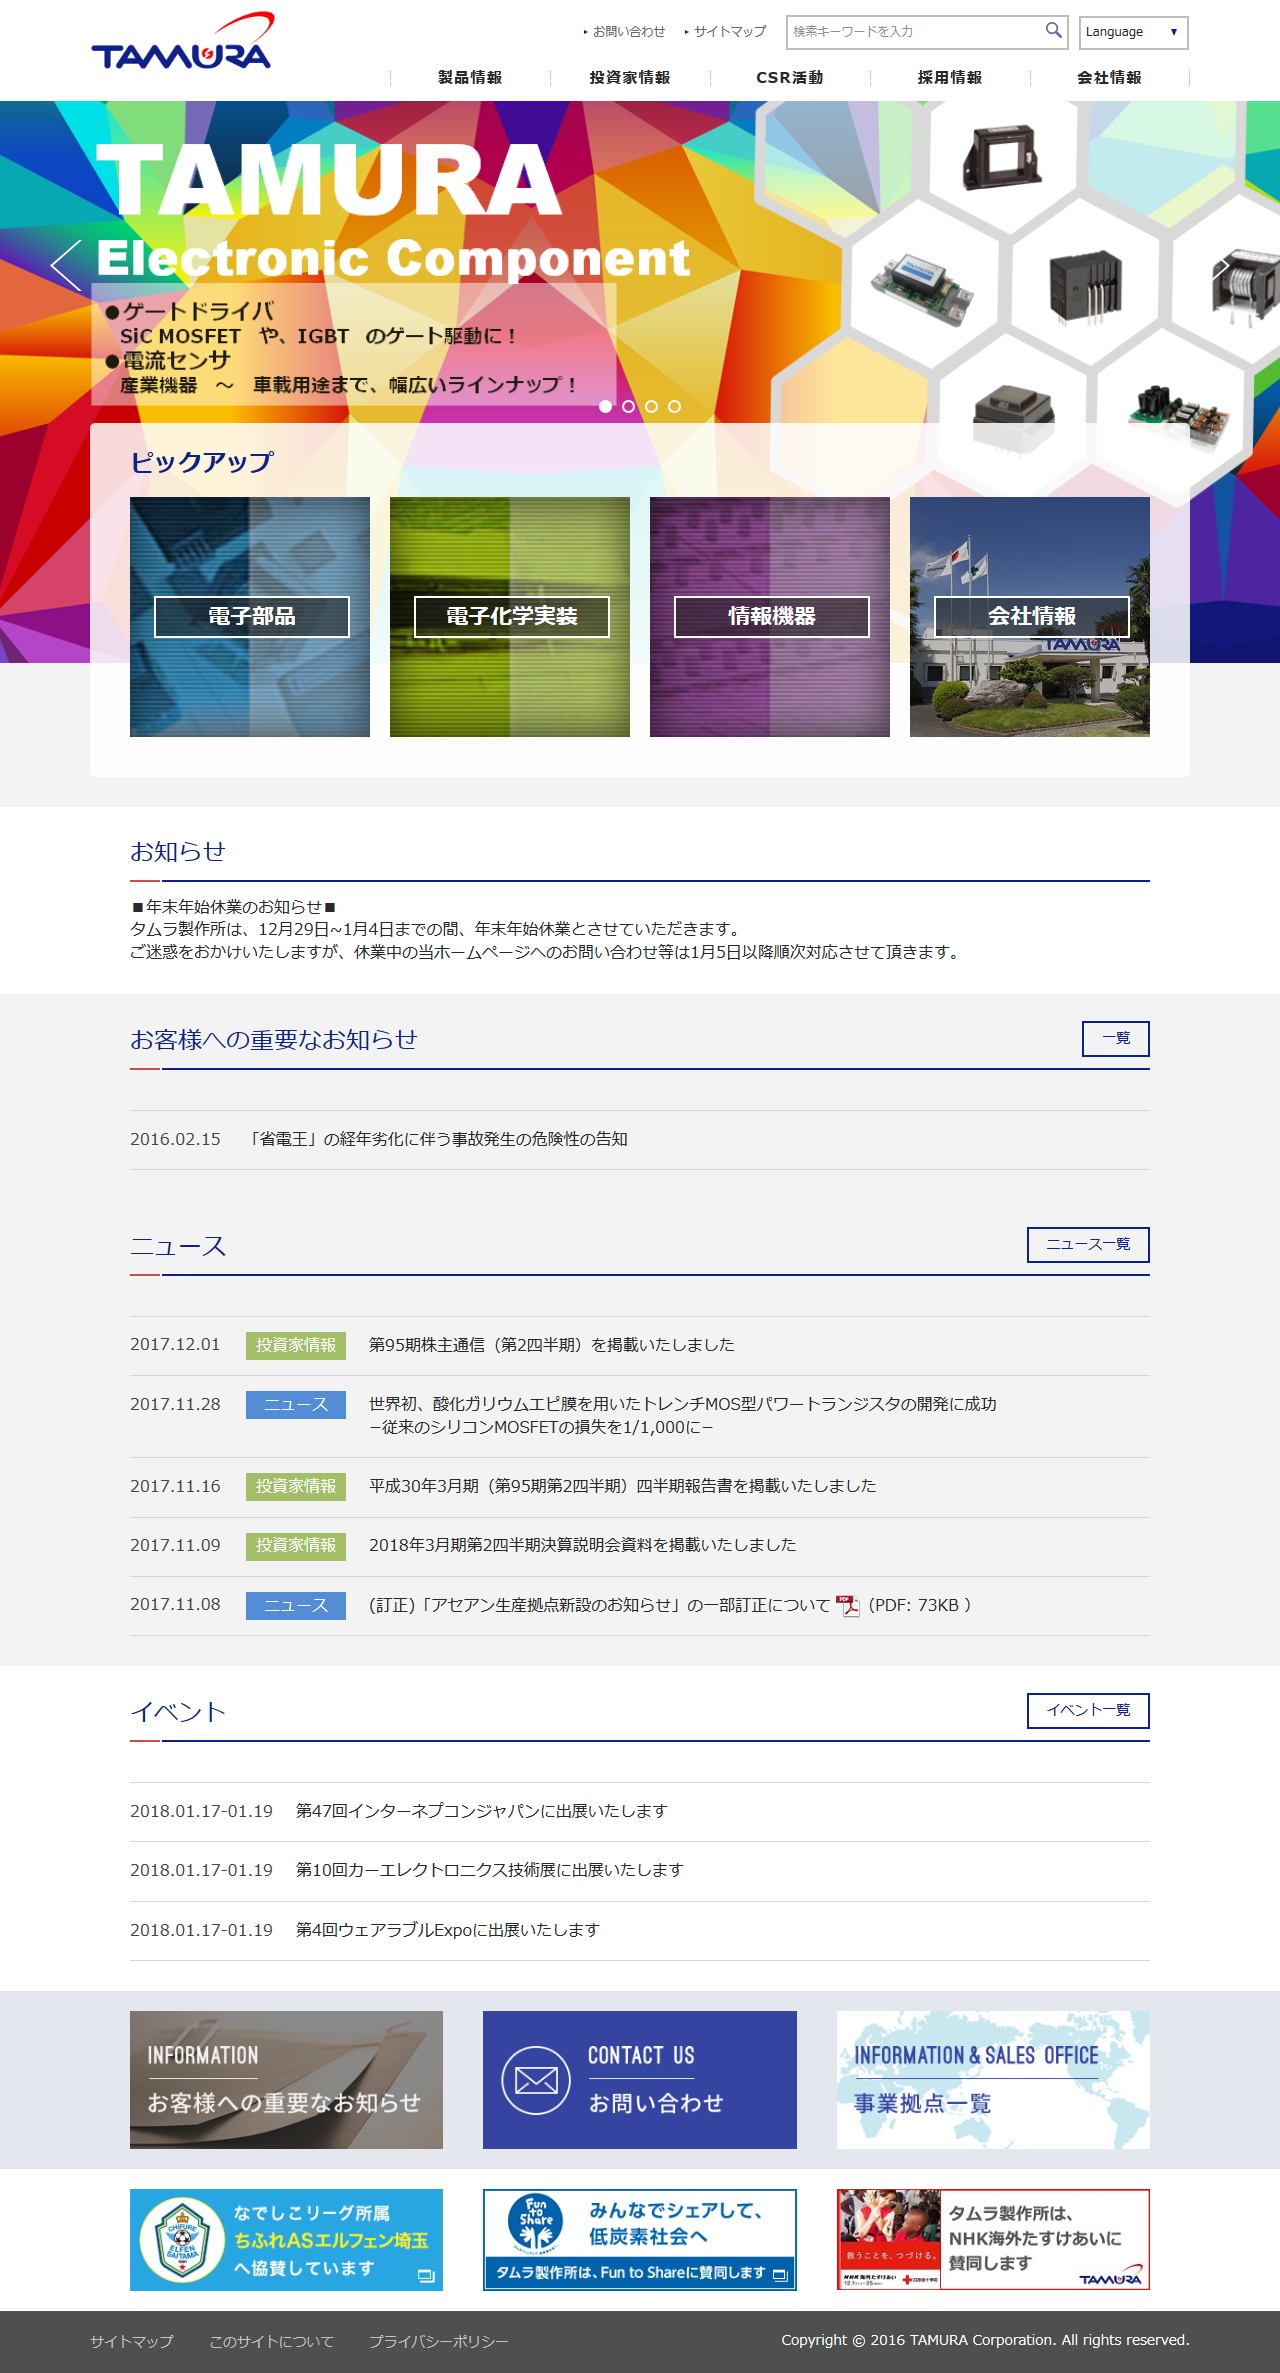Click the year-end holiday お知らせ text
The width and height of the screenshot is (1280, 2373).
point(546,929)
